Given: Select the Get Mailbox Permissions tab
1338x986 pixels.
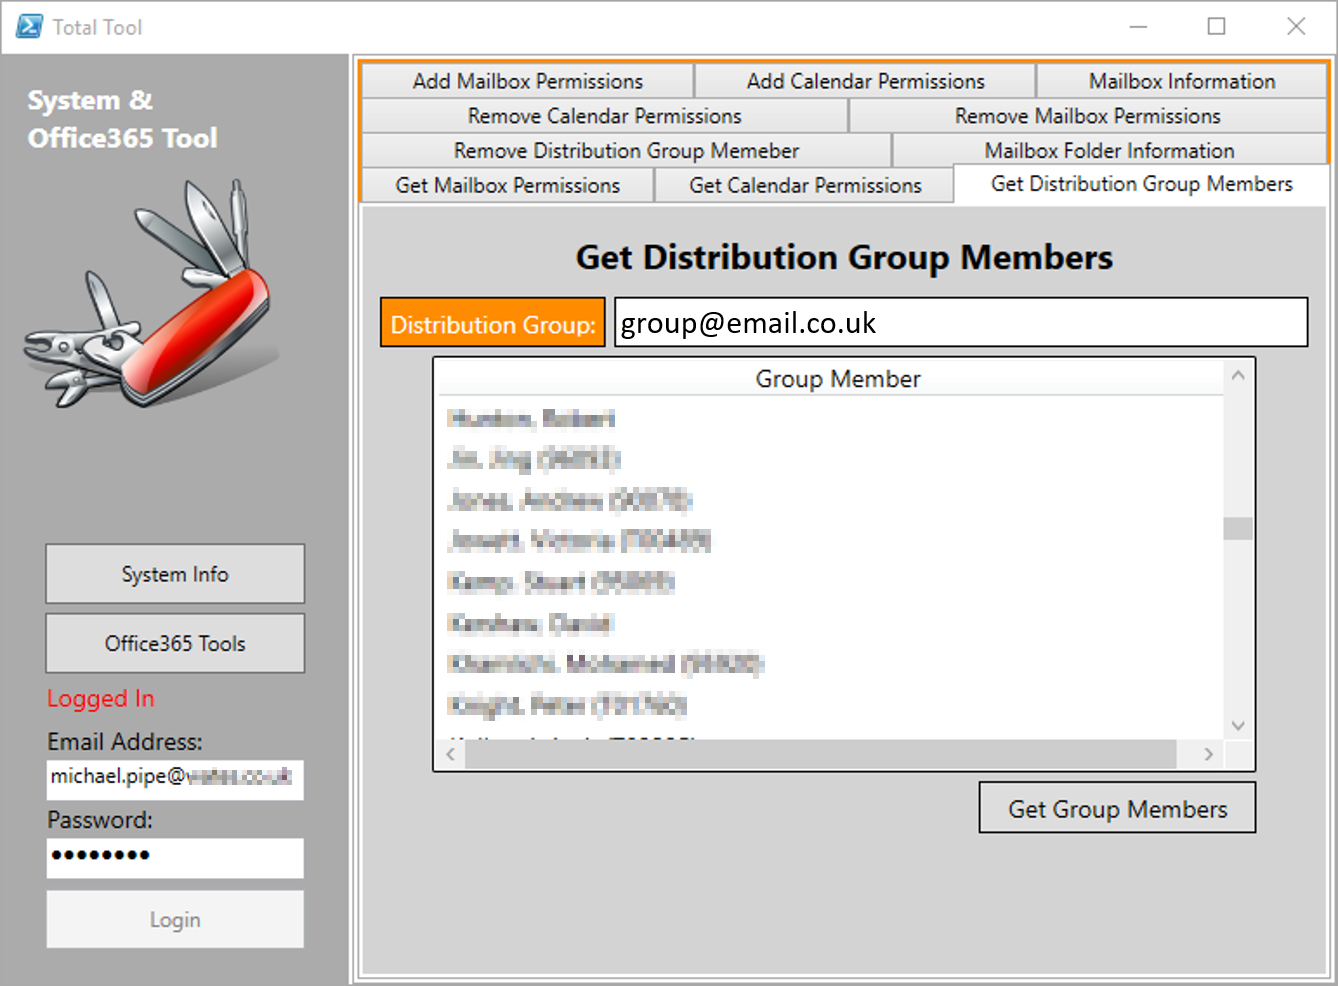Looking at the screenshot, I should point(507,186).
